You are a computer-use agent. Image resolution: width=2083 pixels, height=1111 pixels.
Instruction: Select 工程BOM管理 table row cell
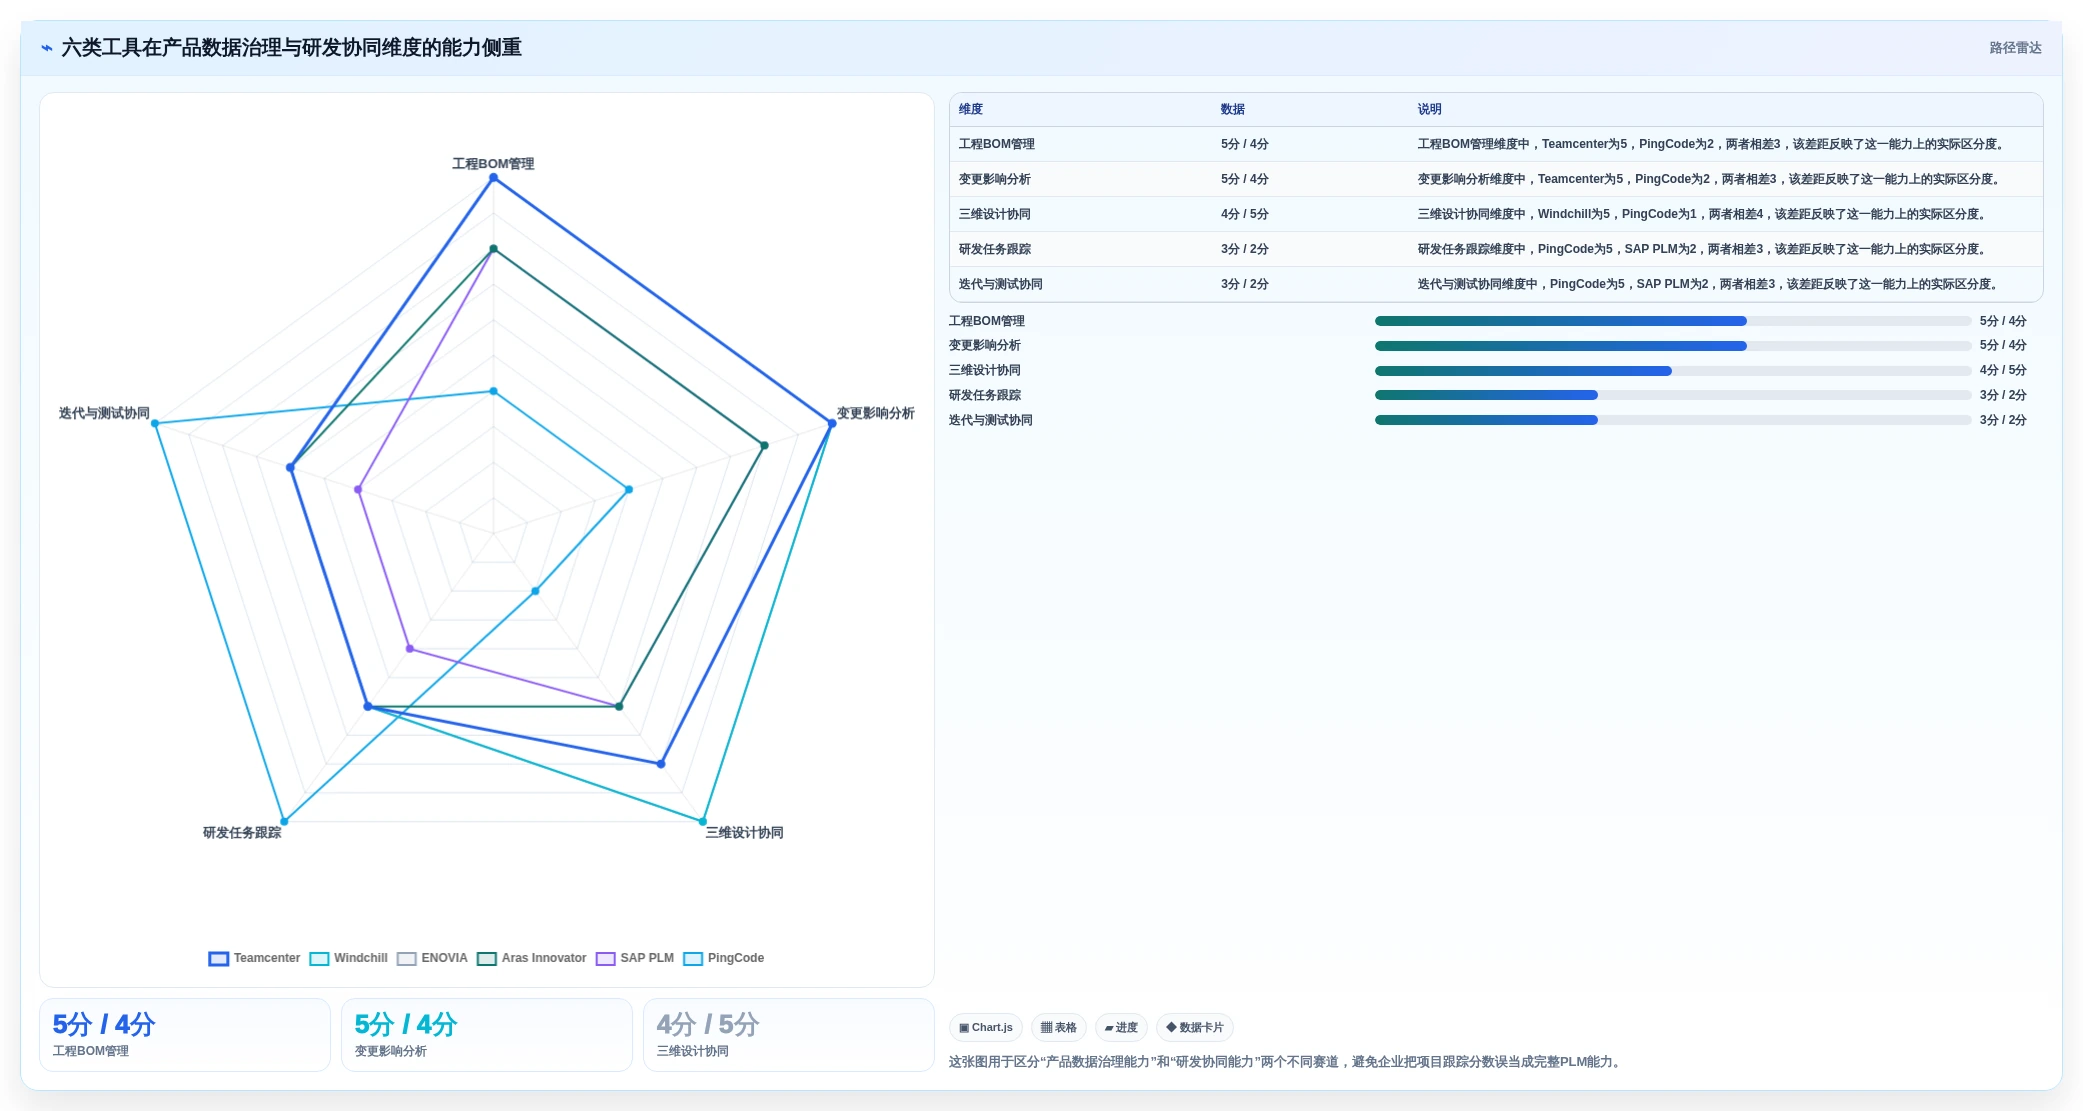point(997,144)
